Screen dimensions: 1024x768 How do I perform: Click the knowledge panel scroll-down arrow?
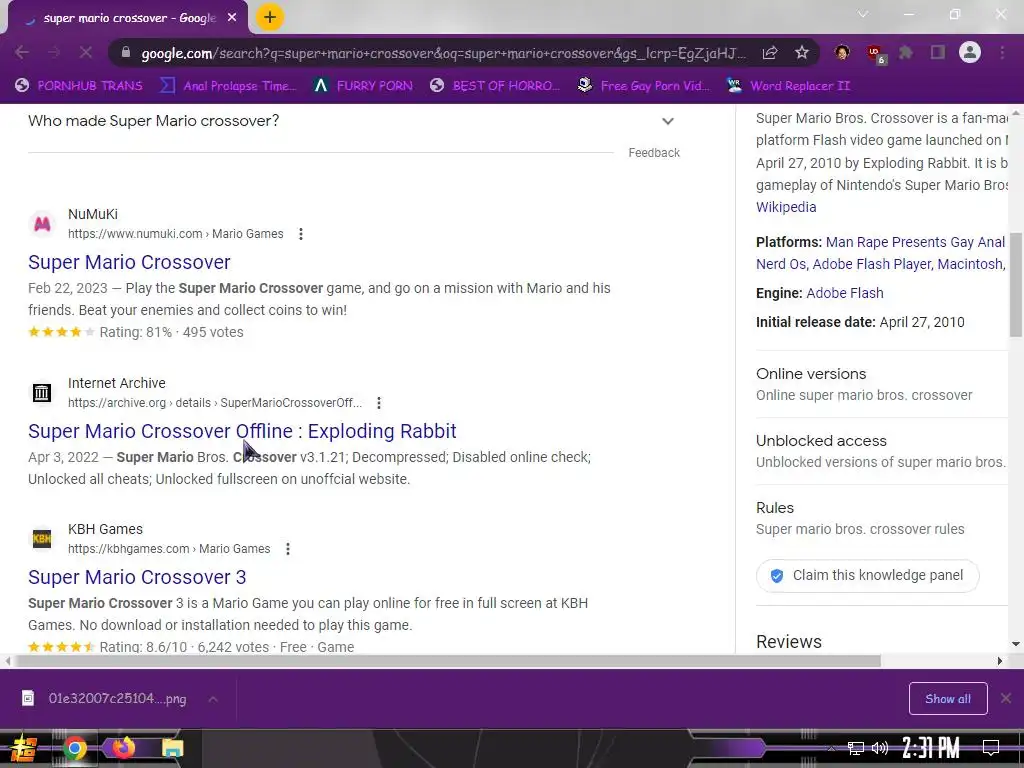1016,645
